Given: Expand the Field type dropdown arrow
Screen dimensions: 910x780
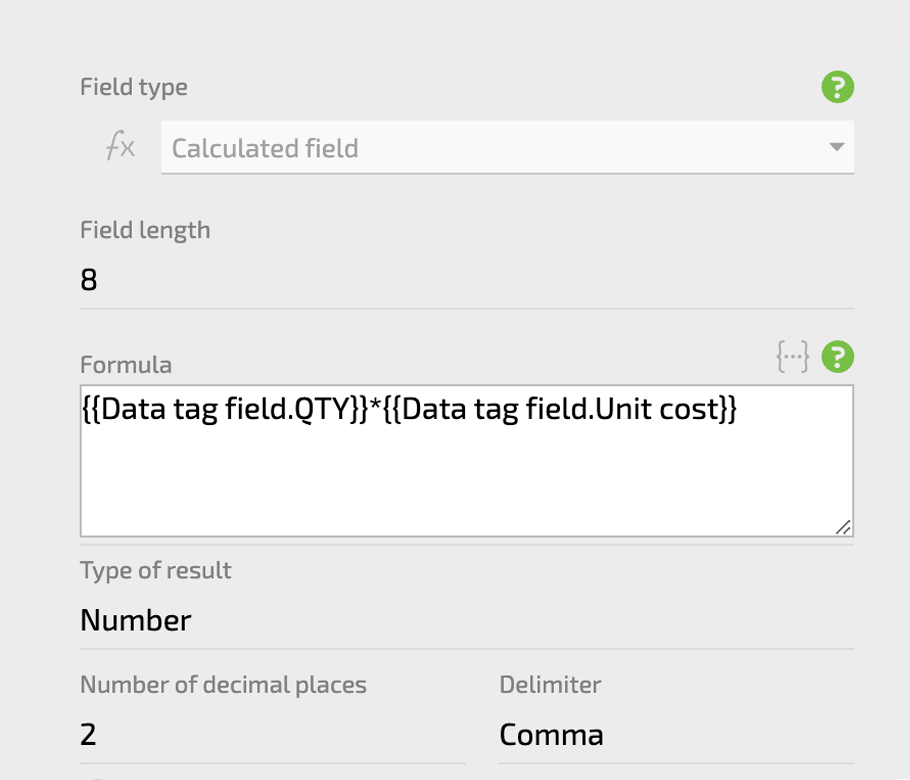Looking at the screenshot, I should (836, 147).
